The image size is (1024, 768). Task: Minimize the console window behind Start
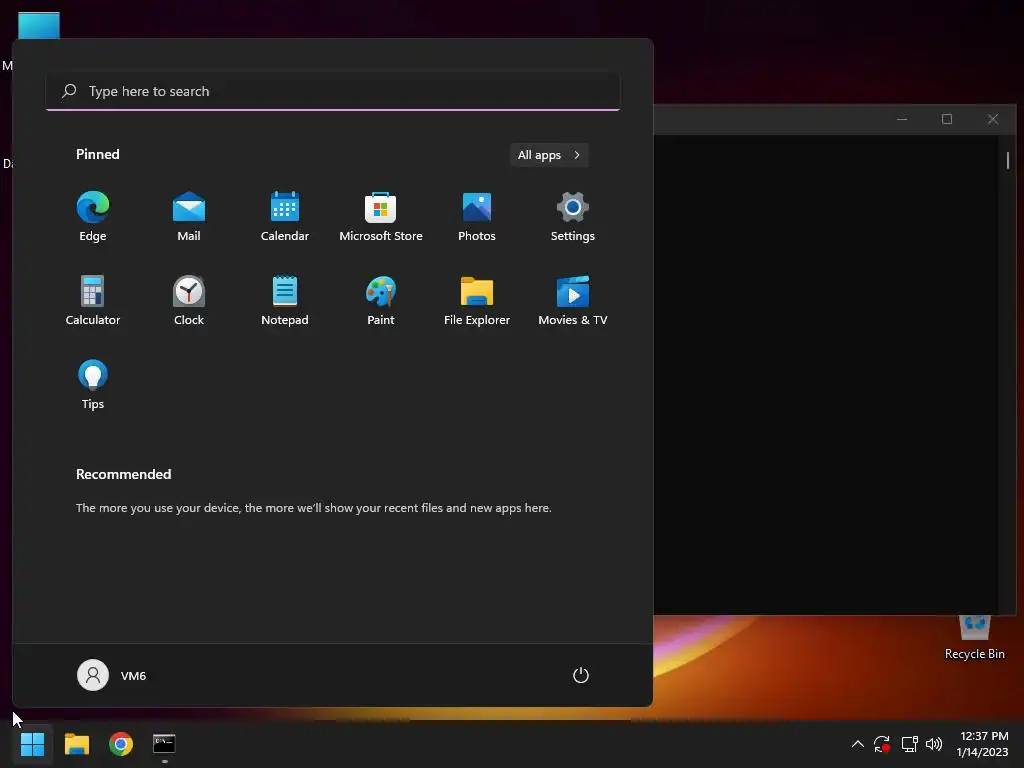(x=902, y=119)
